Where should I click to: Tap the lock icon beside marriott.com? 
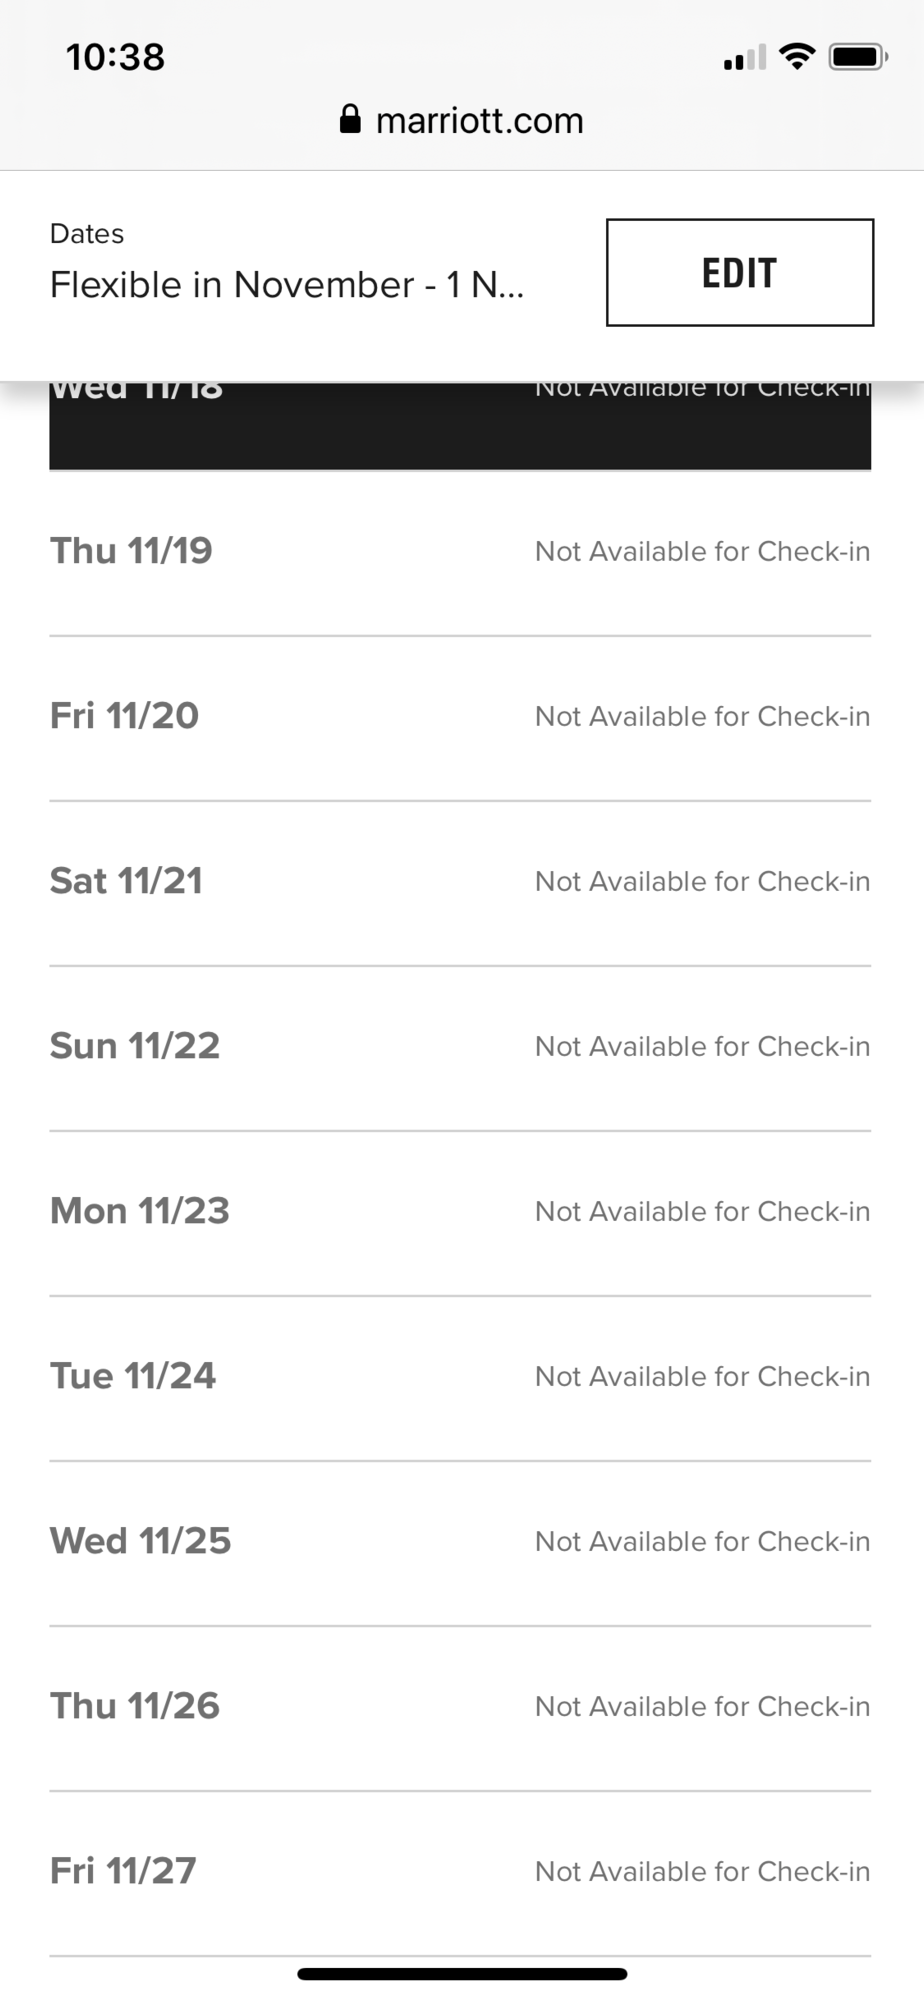[x=350, y=119]
